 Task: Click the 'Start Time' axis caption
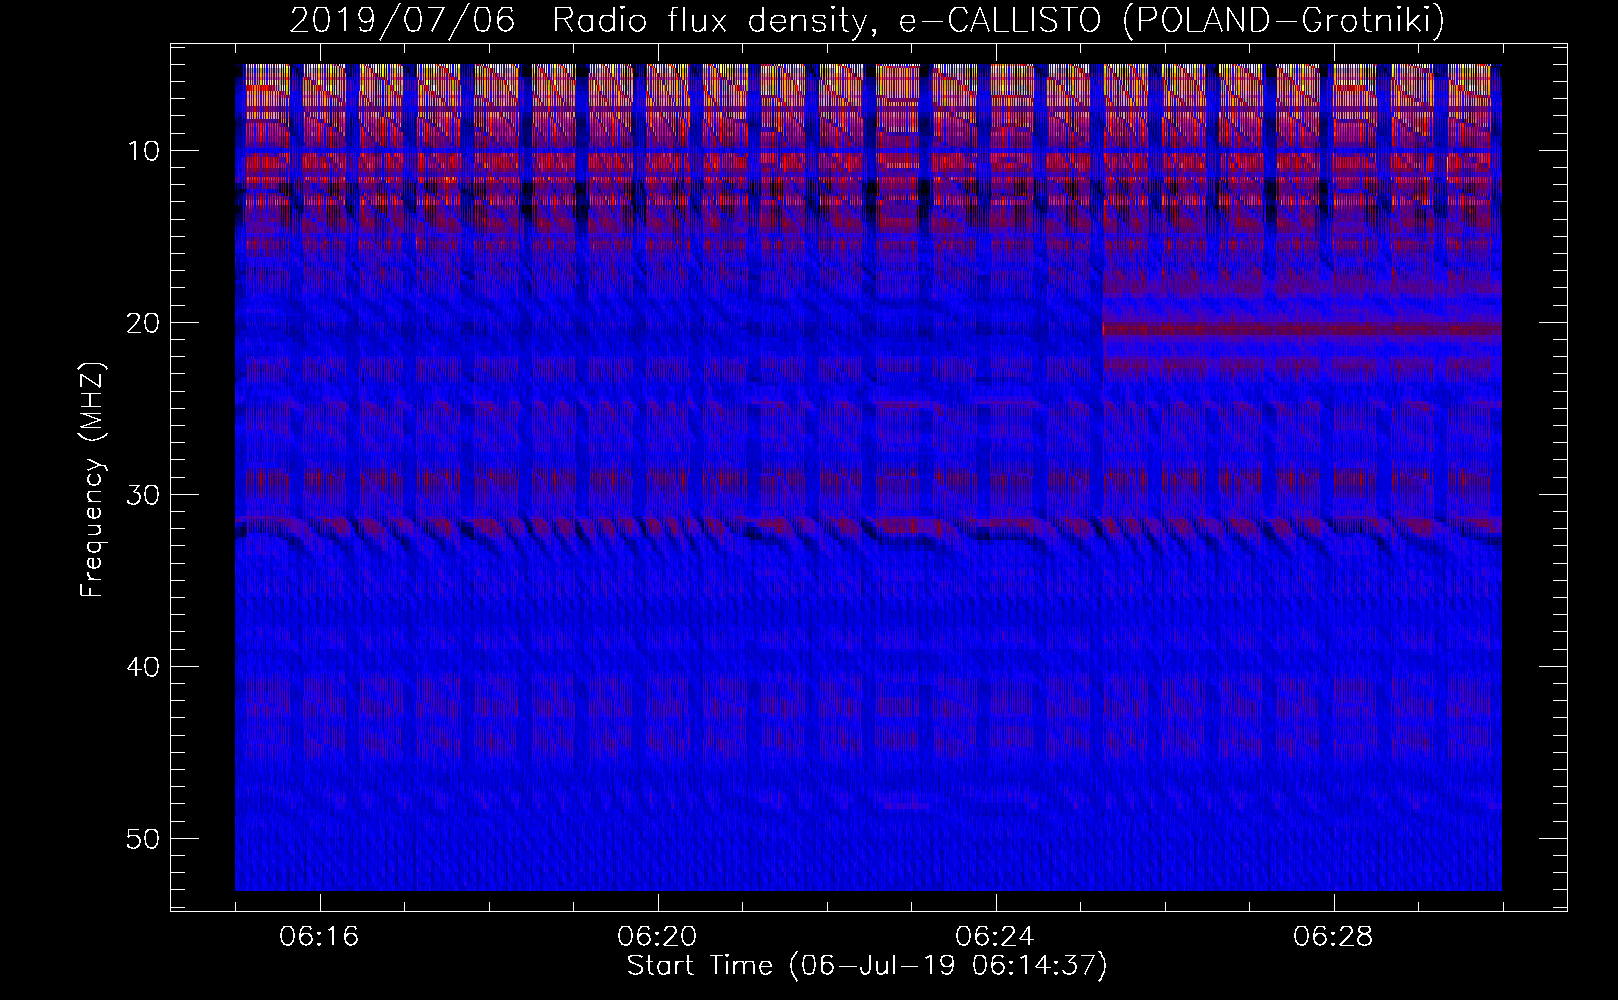pos(867,966)
